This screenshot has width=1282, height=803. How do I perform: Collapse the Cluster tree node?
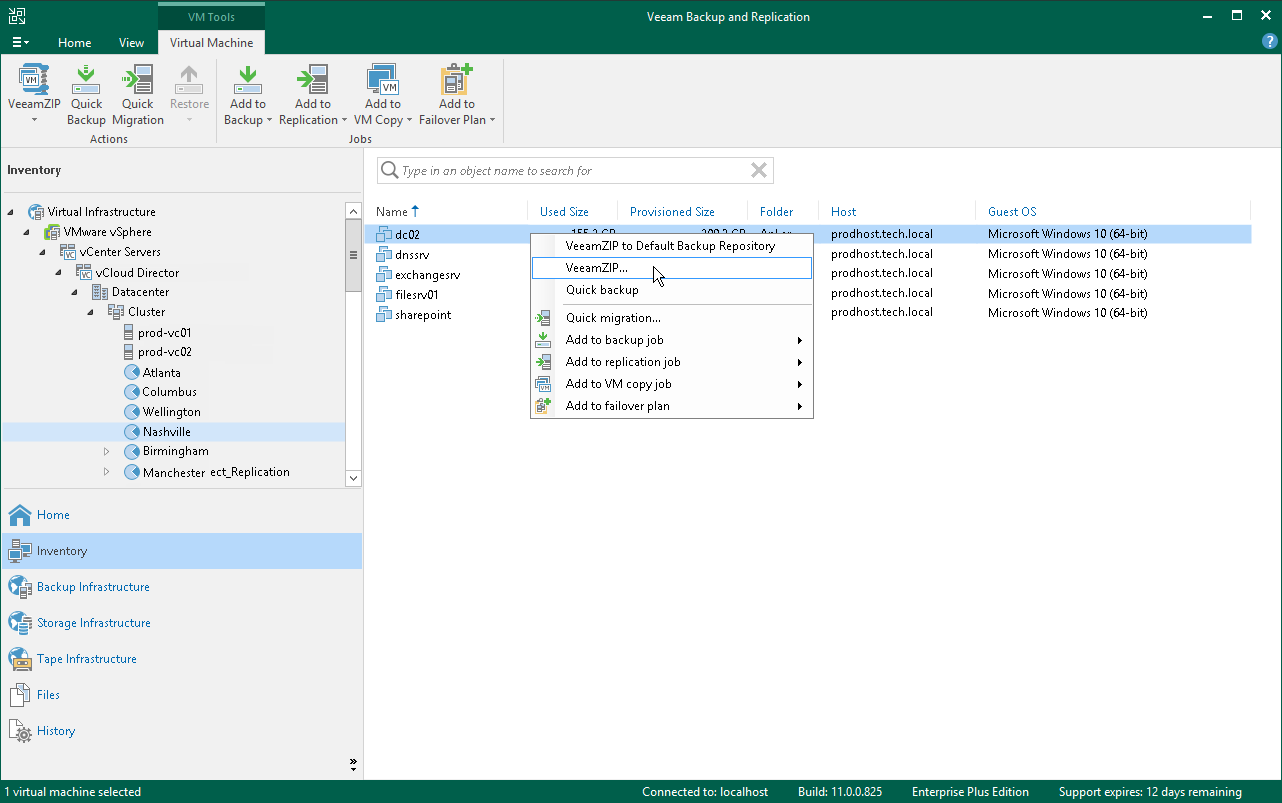[88, 312]
